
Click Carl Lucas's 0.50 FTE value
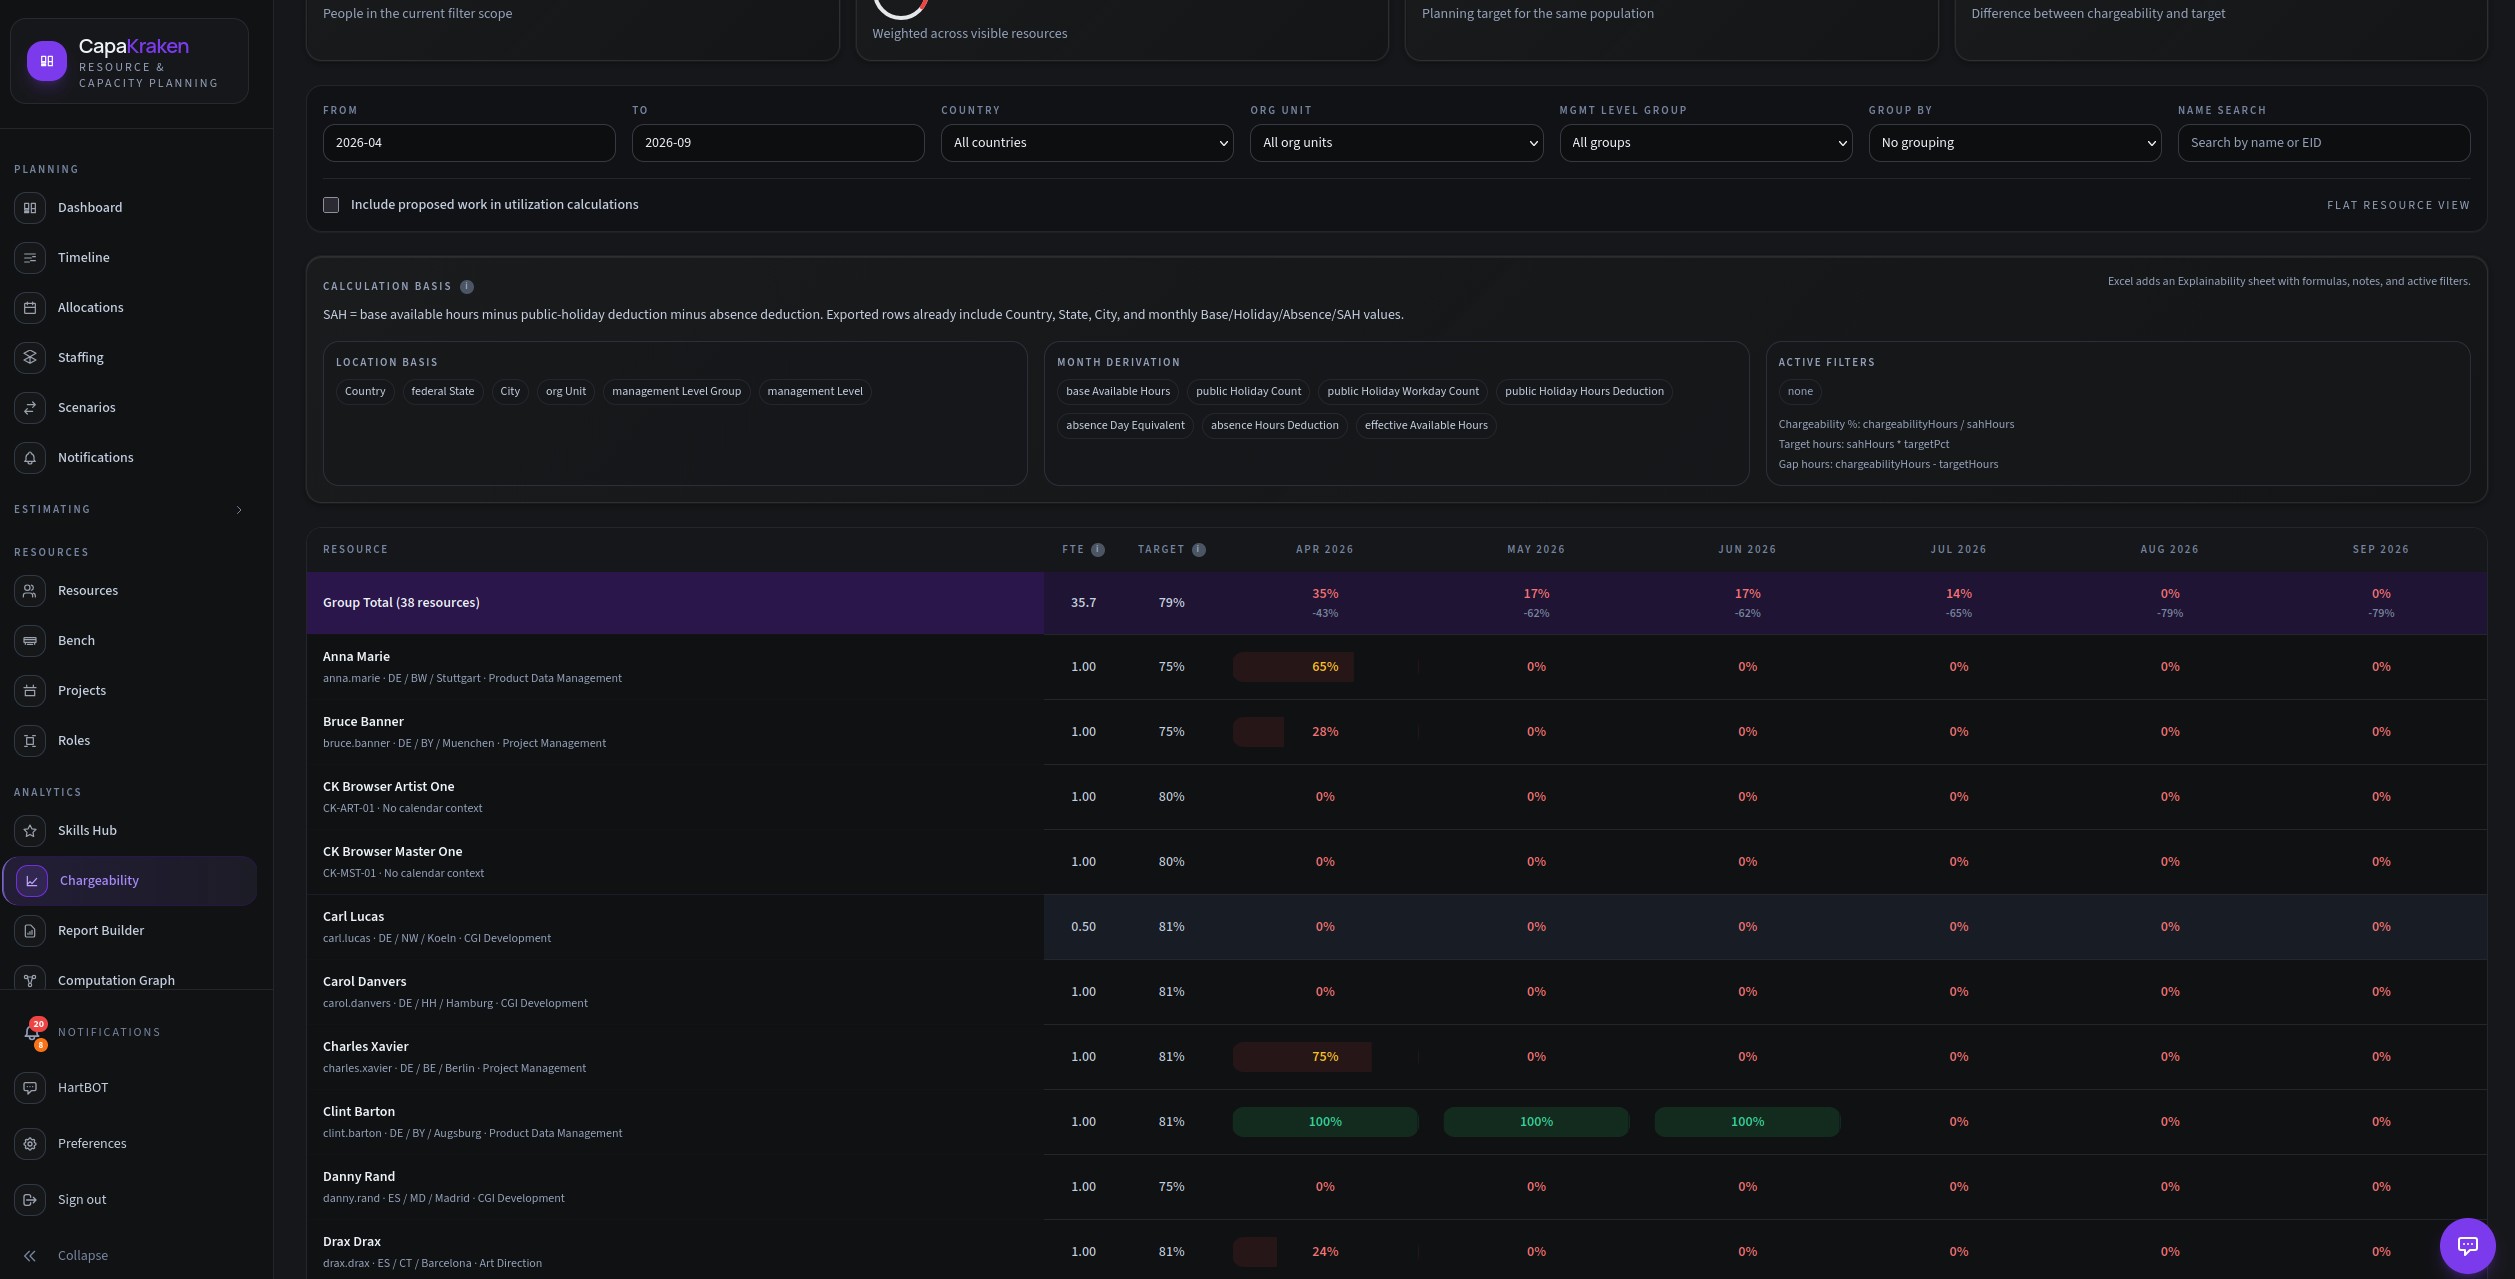(1083, 927)
